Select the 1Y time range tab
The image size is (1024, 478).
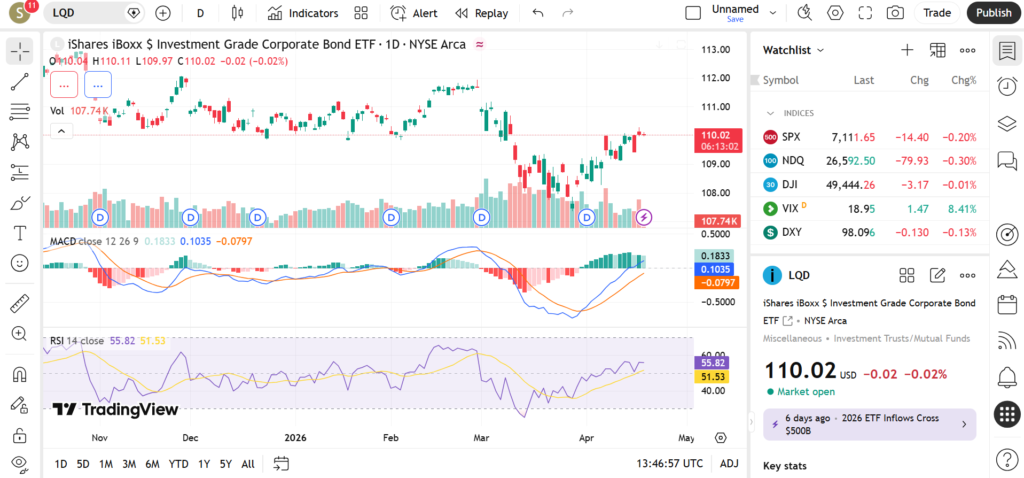coord(204,464)
